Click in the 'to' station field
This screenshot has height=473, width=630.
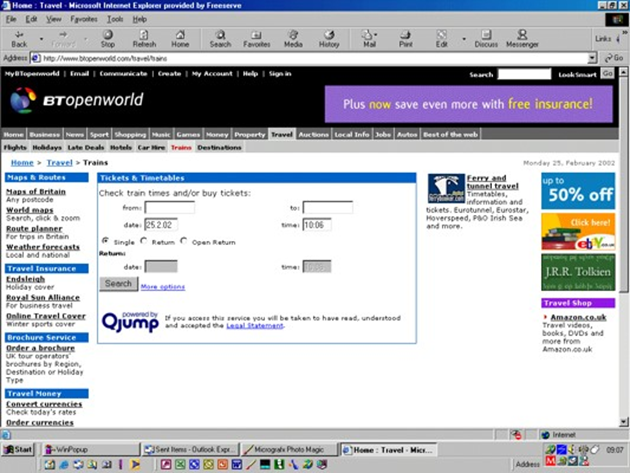[327, 207]
